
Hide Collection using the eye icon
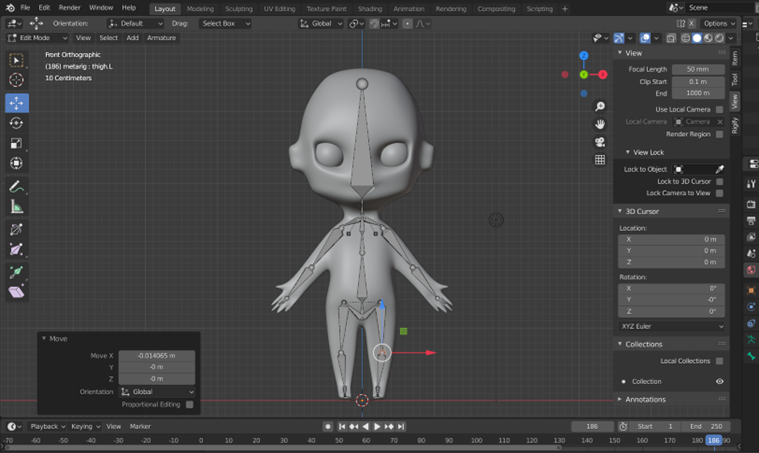(720, 381)
